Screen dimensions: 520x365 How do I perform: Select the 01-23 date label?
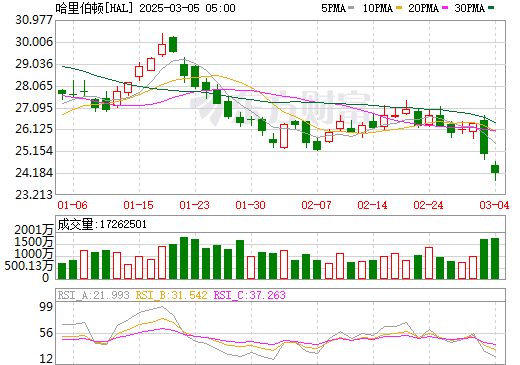coord(194,205)
